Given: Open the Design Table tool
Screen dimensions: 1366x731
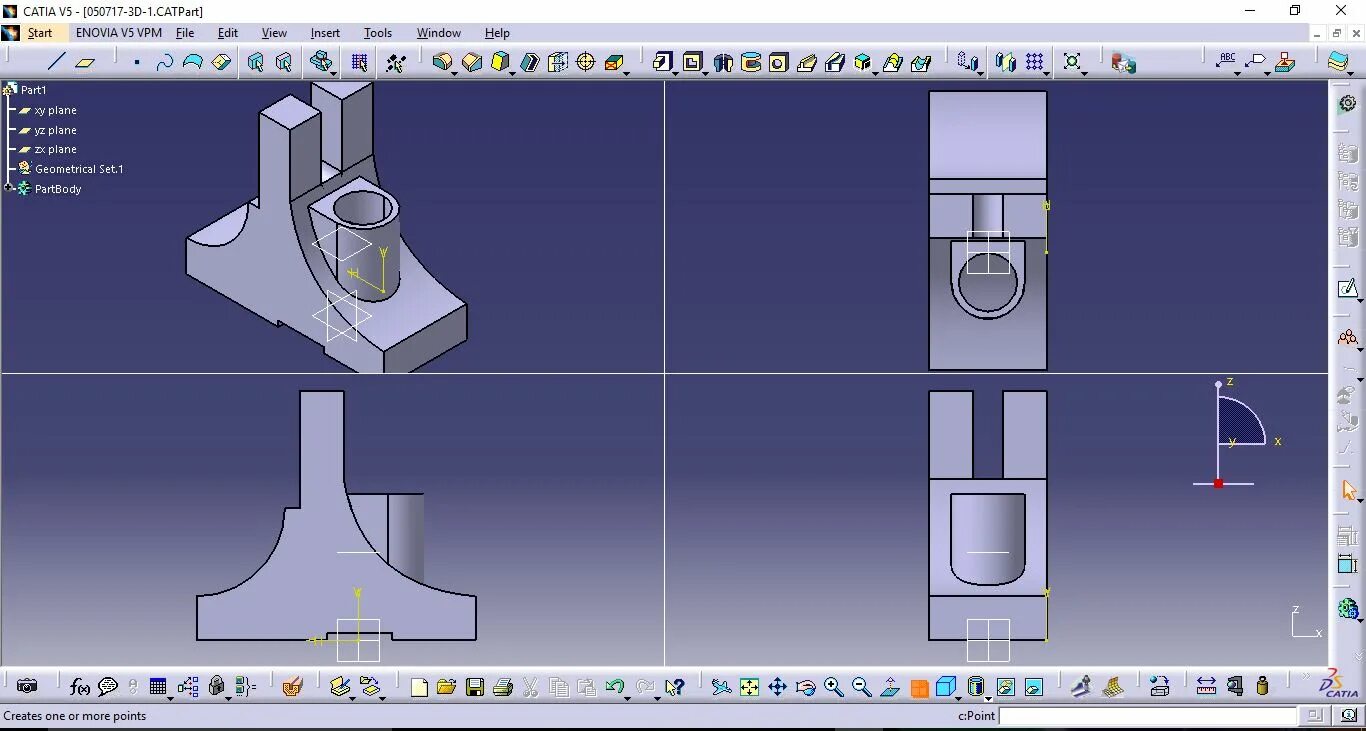Looking at the screenshot, I should tap(158, 686).
